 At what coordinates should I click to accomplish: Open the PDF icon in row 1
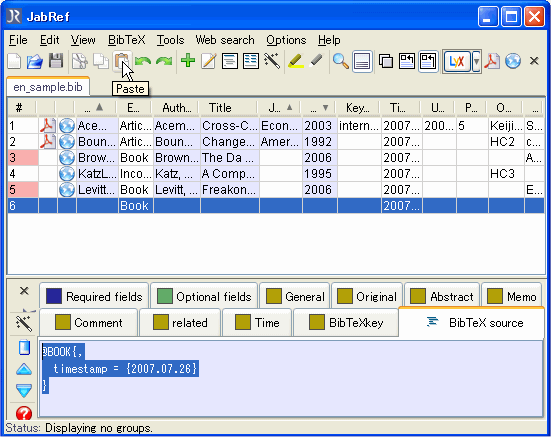click(47, 125)
